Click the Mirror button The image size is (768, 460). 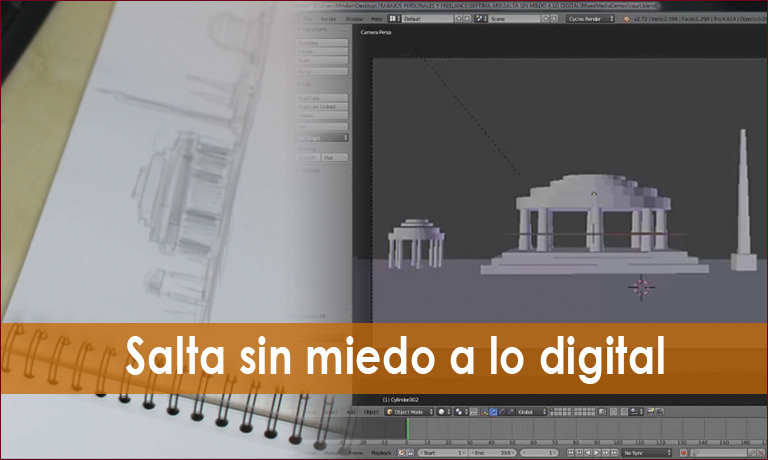point(322,72)
